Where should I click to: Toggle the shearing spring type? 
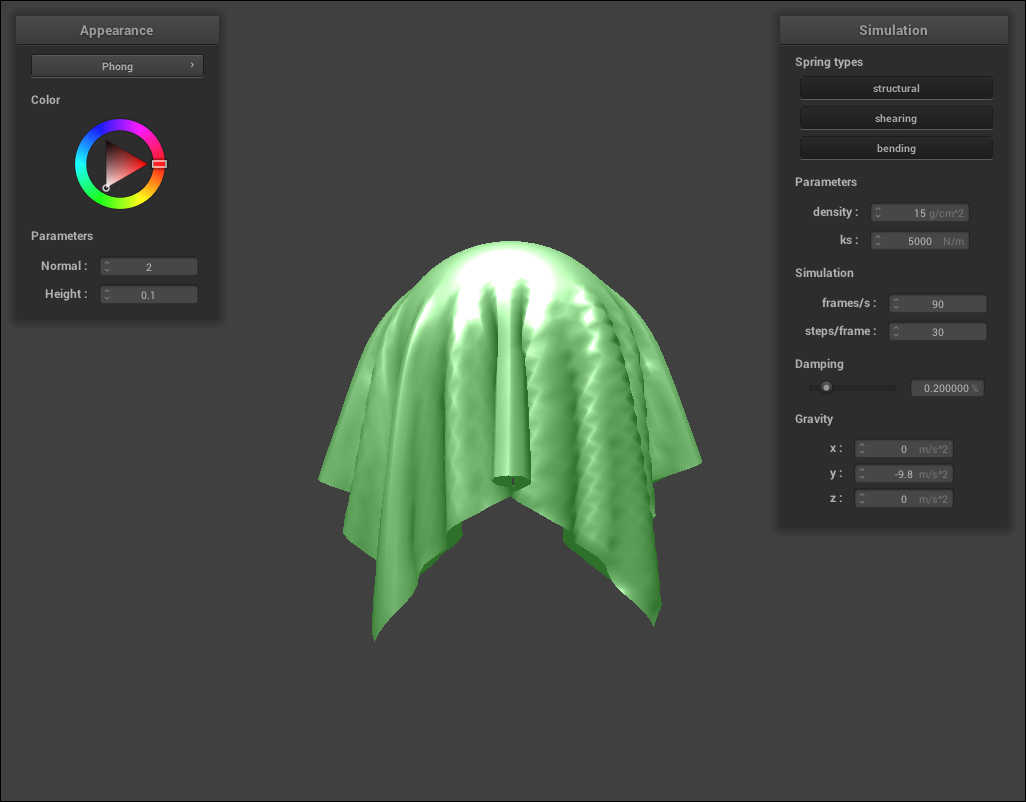tap(896, 118)
